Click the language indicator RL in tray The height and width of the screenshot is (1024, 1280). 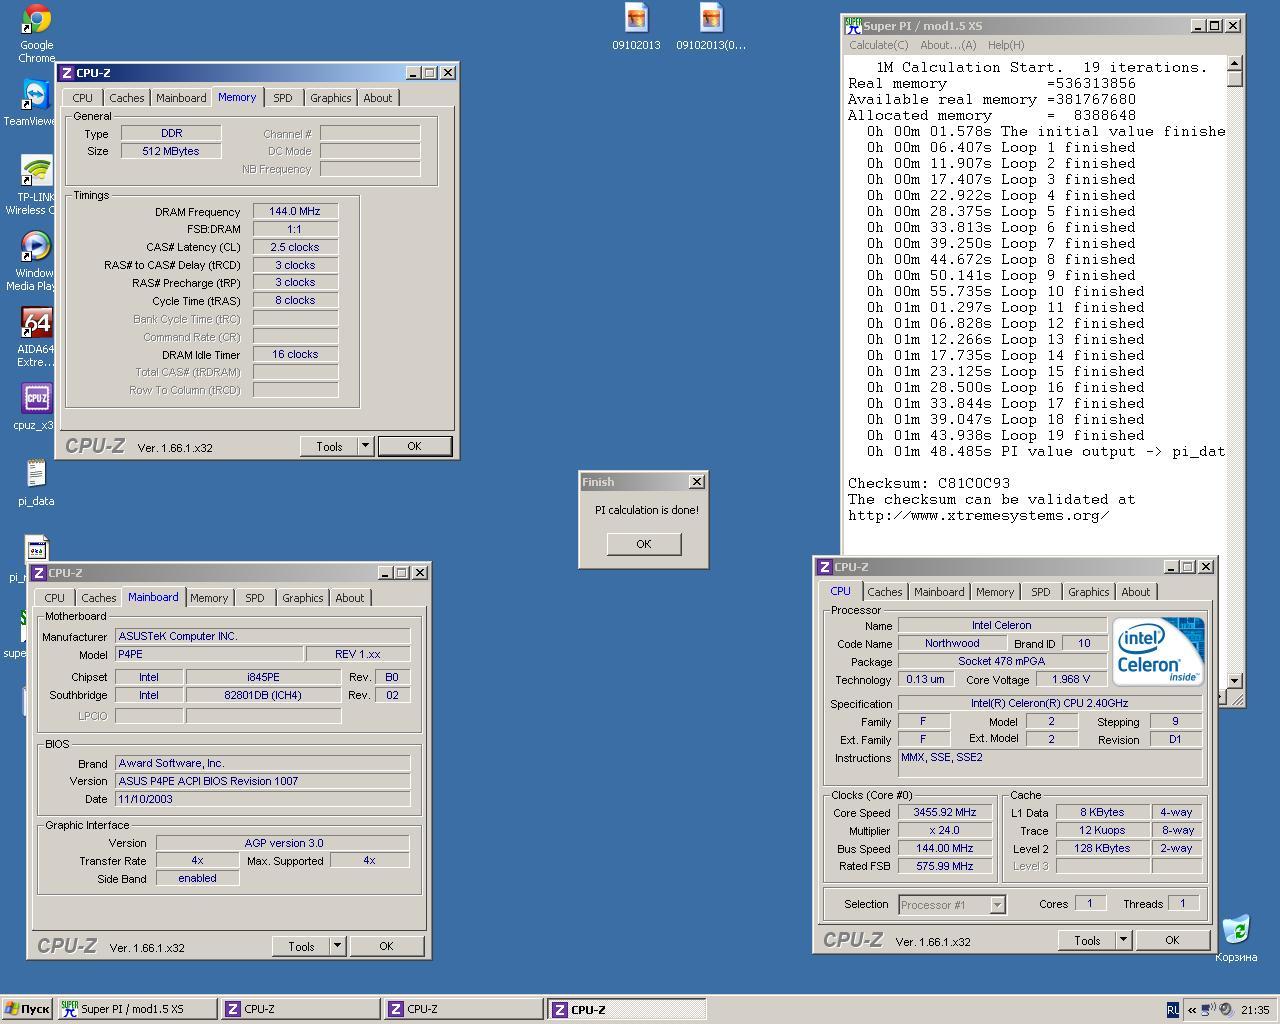pyautogui.click(x=1173, y=1010)
